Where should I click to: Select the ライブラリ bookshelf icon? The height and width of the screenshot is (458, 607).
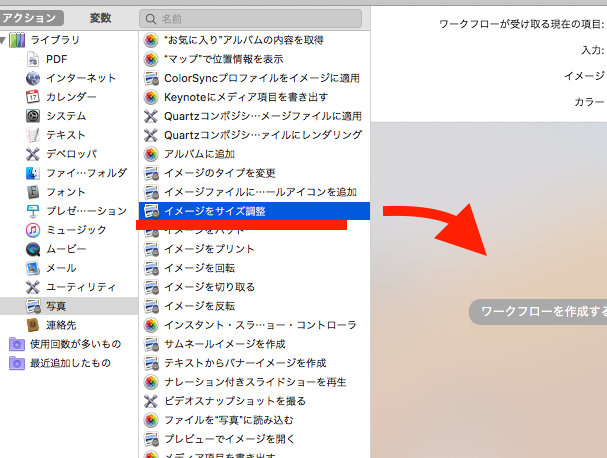click(17, 40)
